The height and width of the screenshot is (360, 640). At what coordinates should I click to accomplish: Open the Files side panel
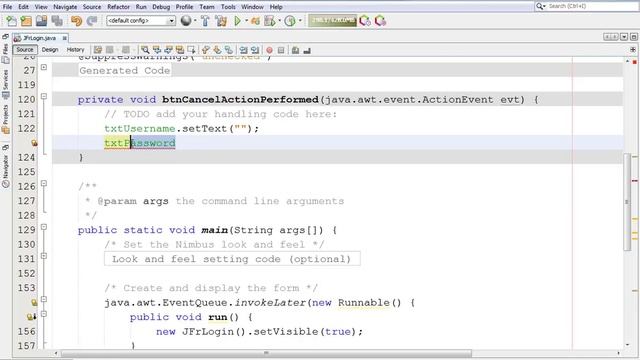(5, 53)
